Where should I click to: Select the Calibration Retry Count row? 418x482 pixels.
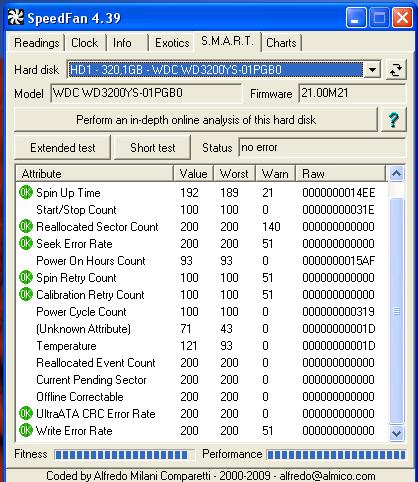(x=202, y=295)
